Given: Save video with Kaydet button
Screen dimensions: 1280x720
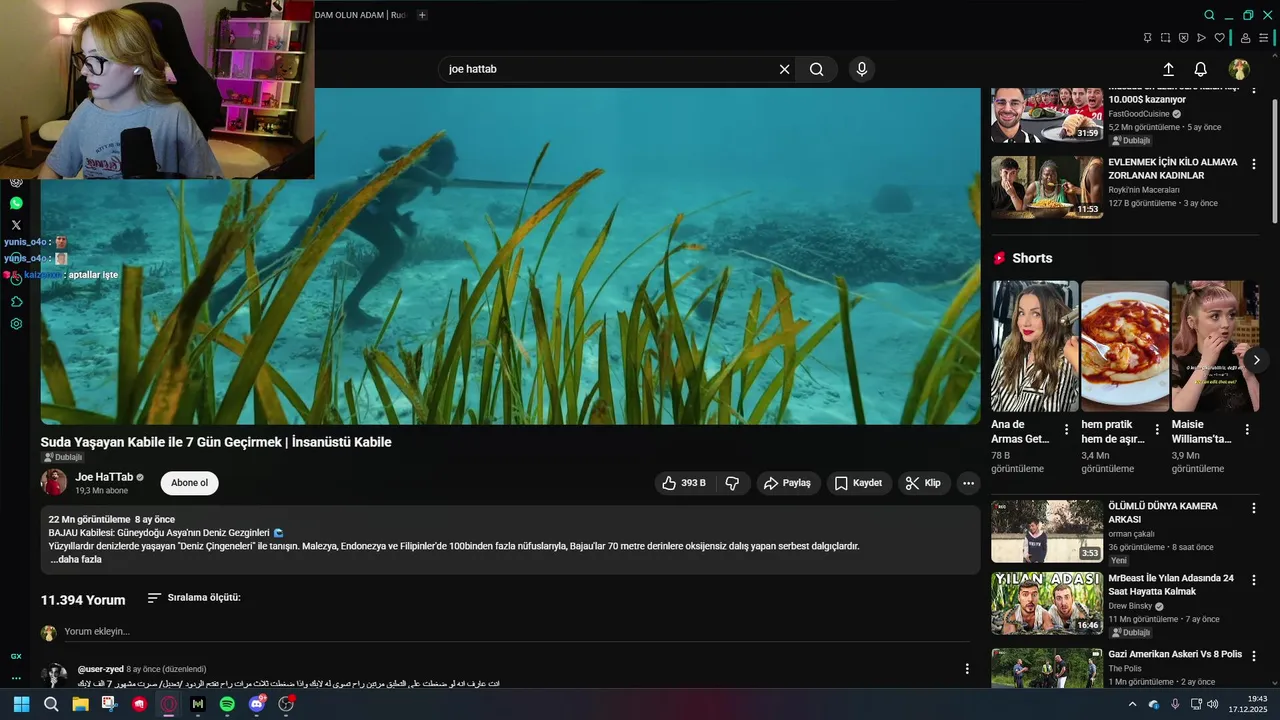Looking at the screenshot, I should pyautogui.click(x=859, y=483).
